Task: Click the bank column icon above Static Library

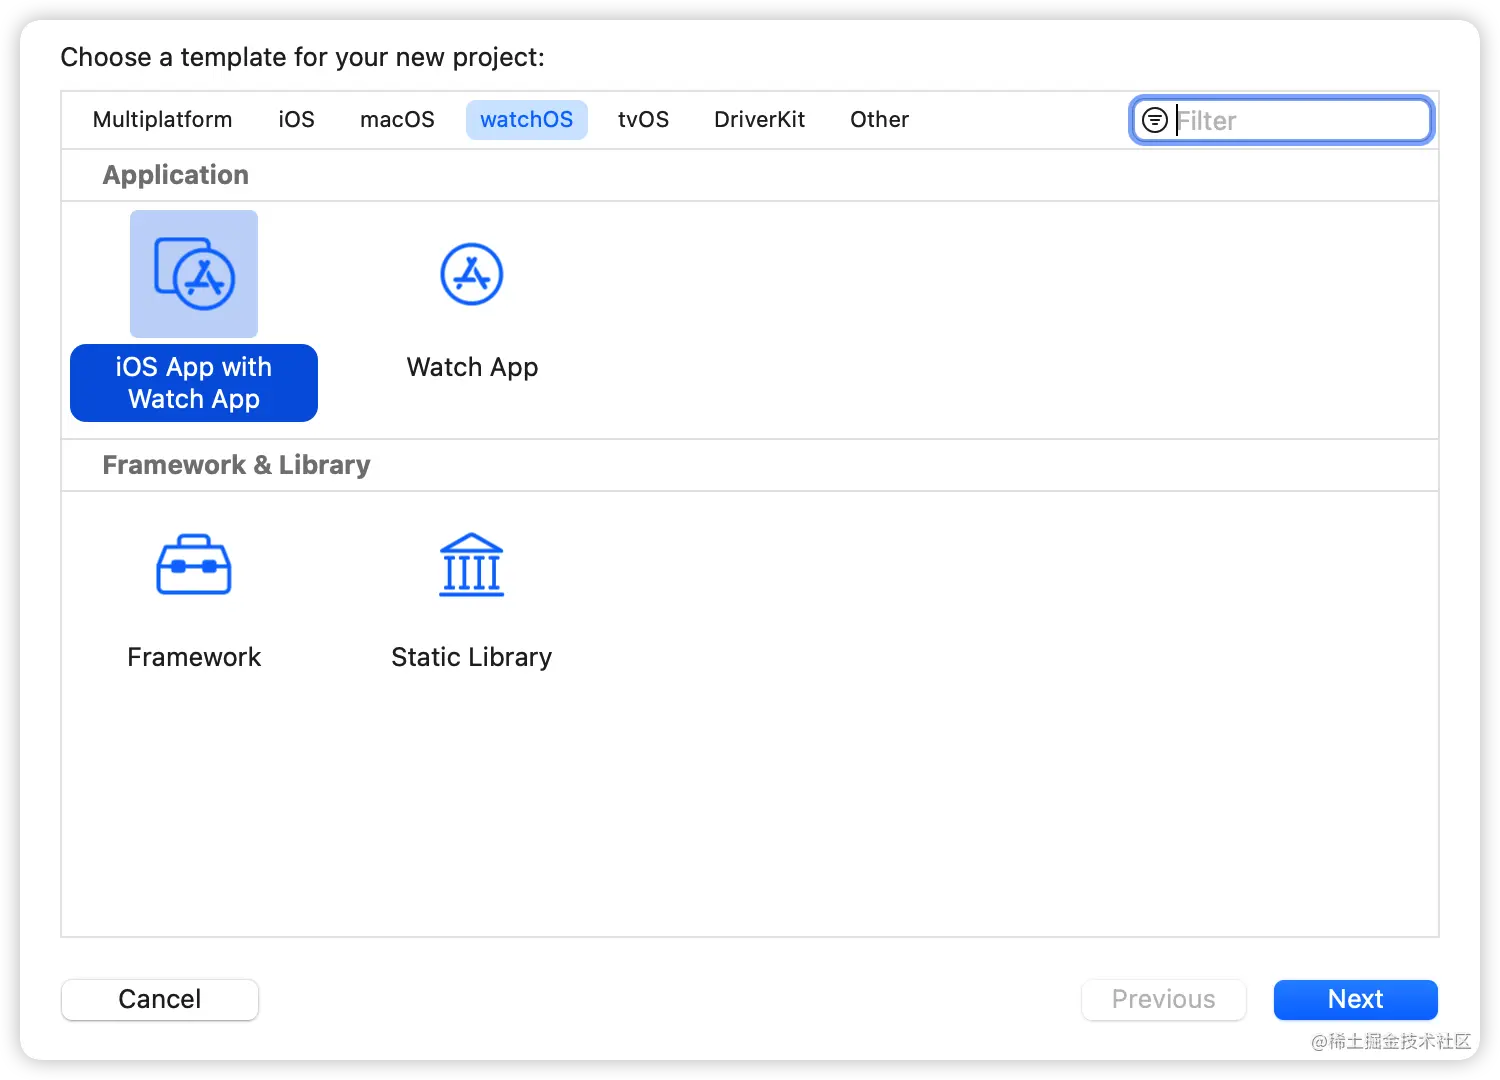Action: click(471, 565)
